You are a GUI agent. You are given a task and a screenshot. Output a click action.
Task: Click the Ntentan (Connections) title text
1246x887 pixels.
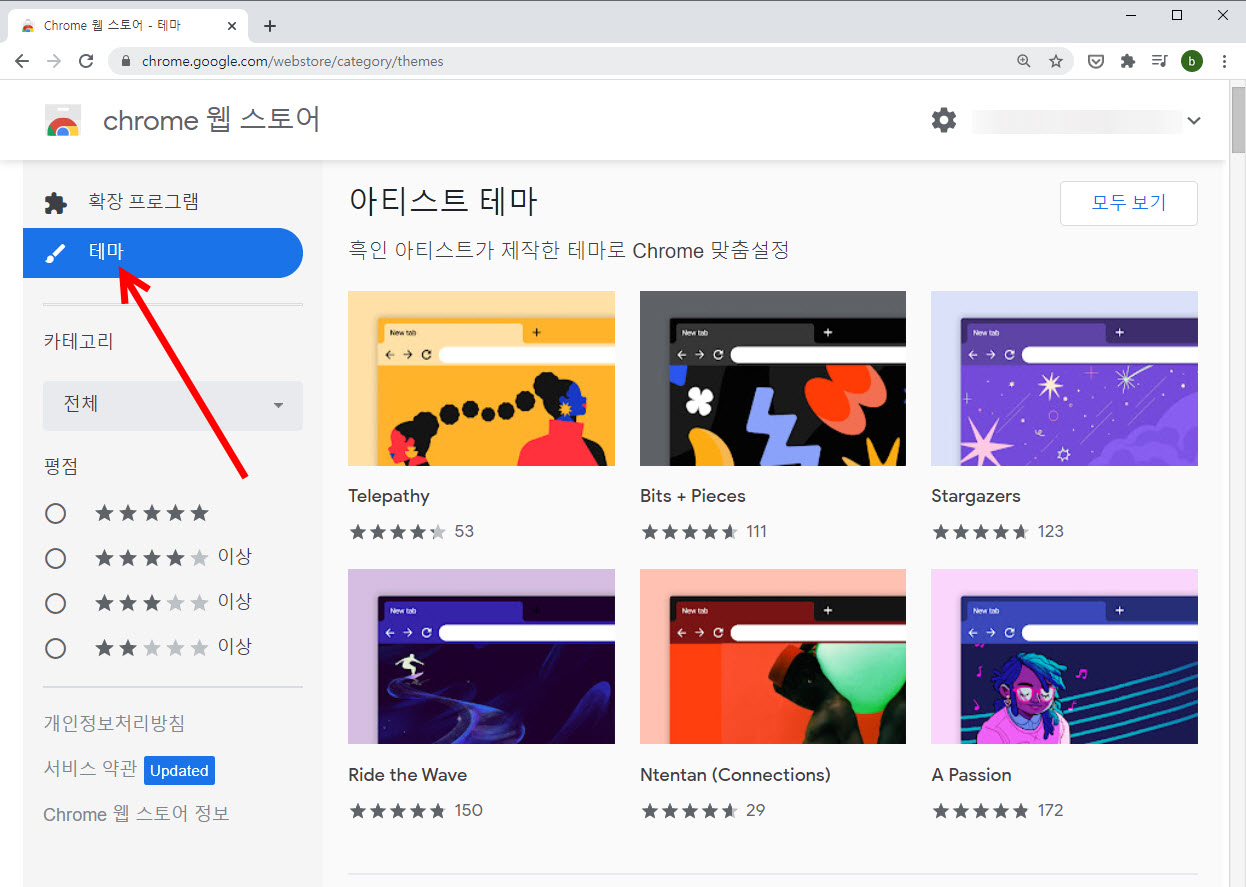coord(735,775)
